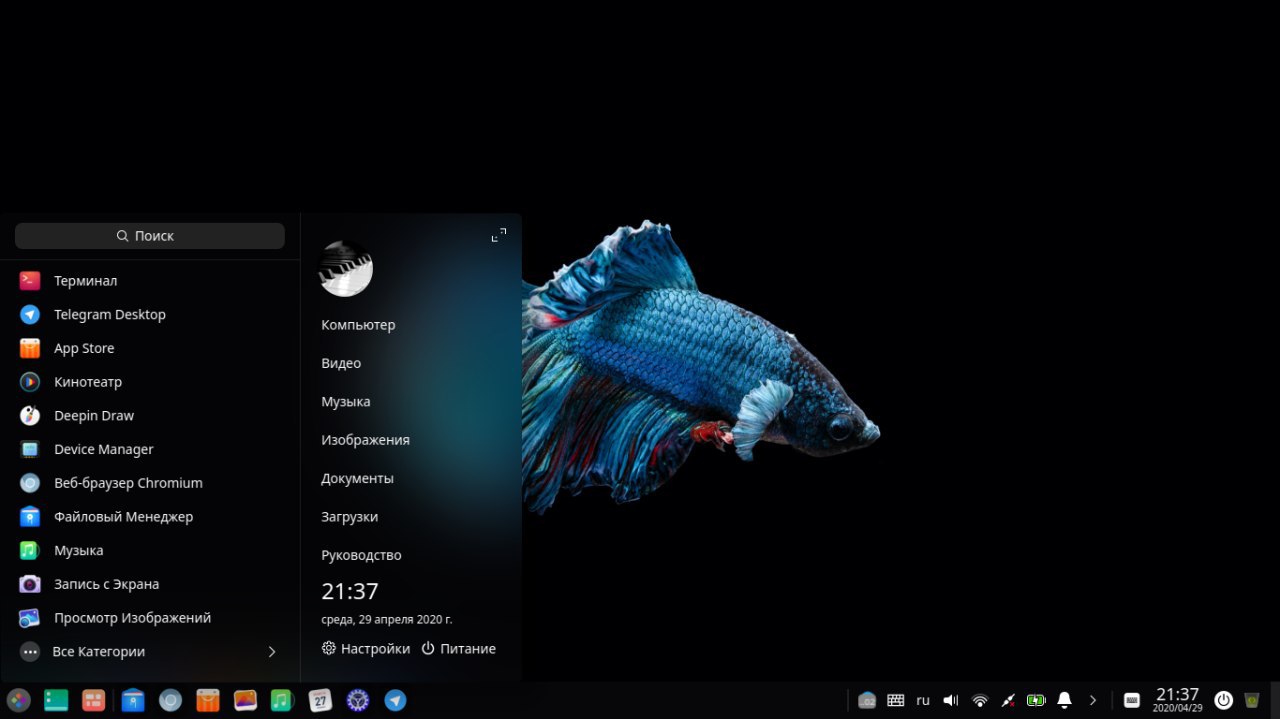
Task: Launch the green music dock icon
Action: (282, 700)
